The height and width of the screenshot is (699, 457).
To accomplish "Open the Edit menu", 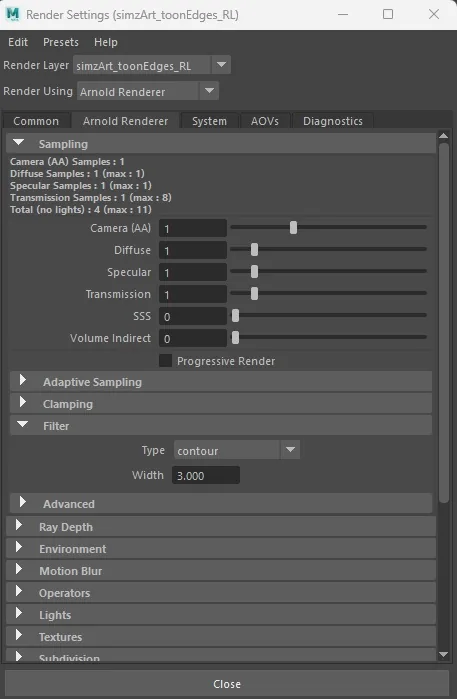I will coord(18,42).
